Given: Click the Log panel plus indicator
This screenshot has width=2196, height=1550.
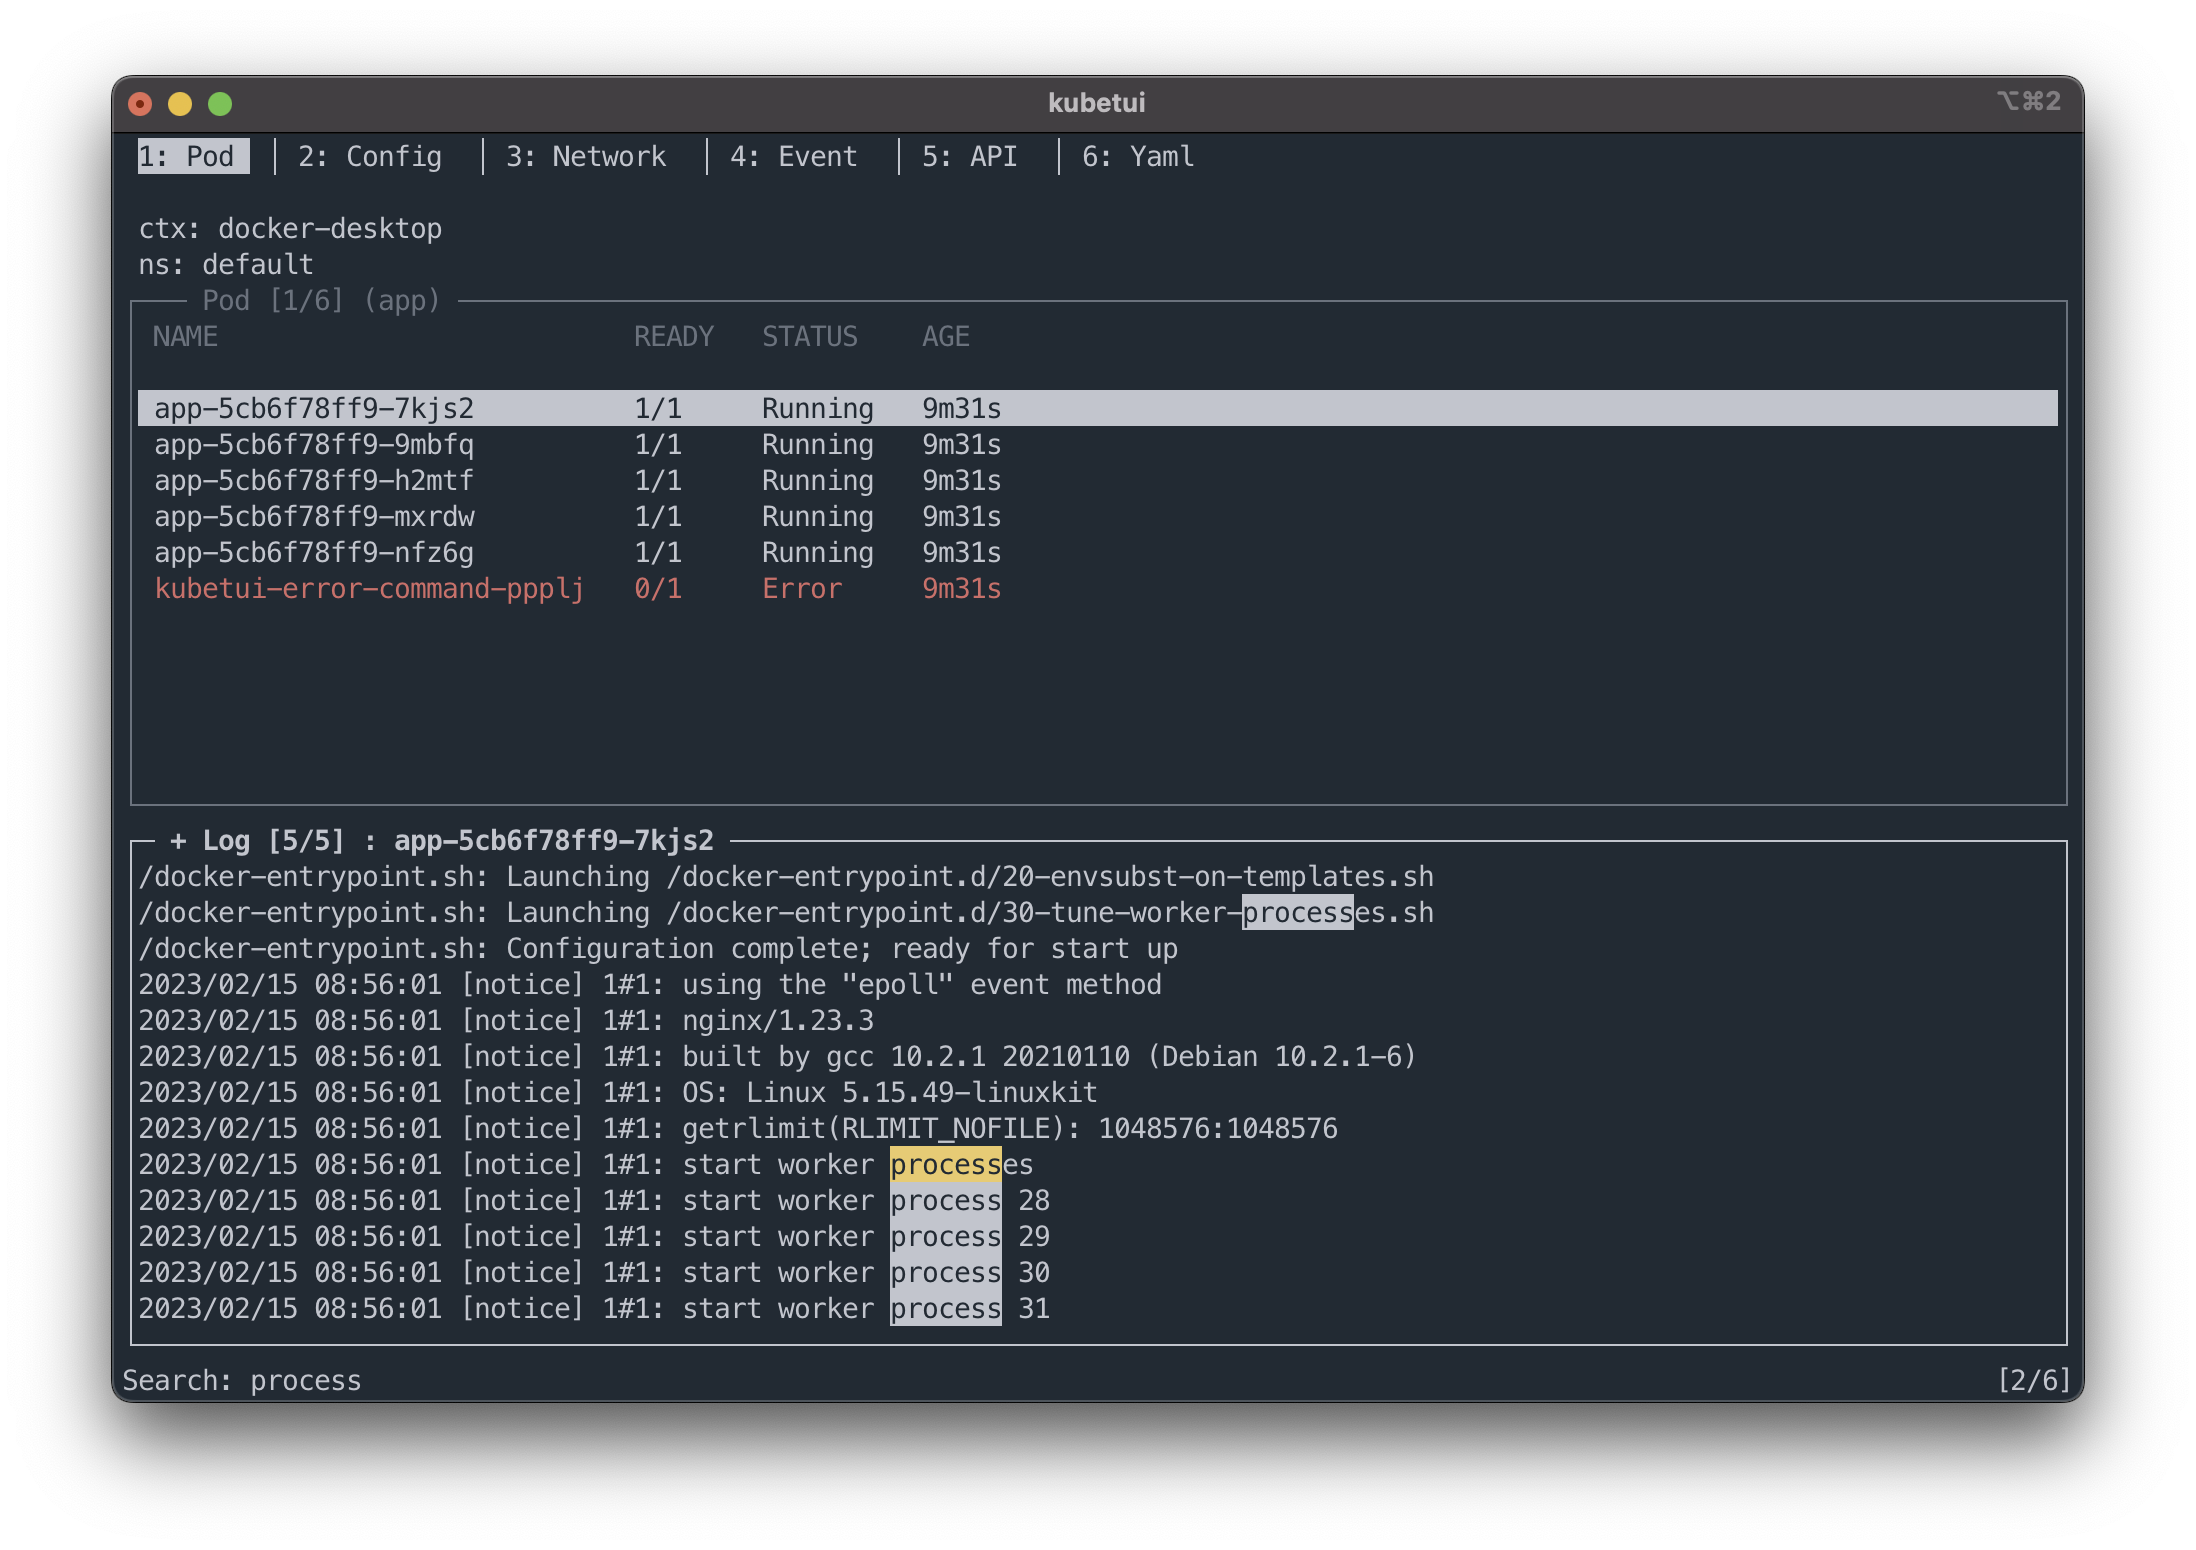Looking at the screenshot, I should click(x=178, y=841).
